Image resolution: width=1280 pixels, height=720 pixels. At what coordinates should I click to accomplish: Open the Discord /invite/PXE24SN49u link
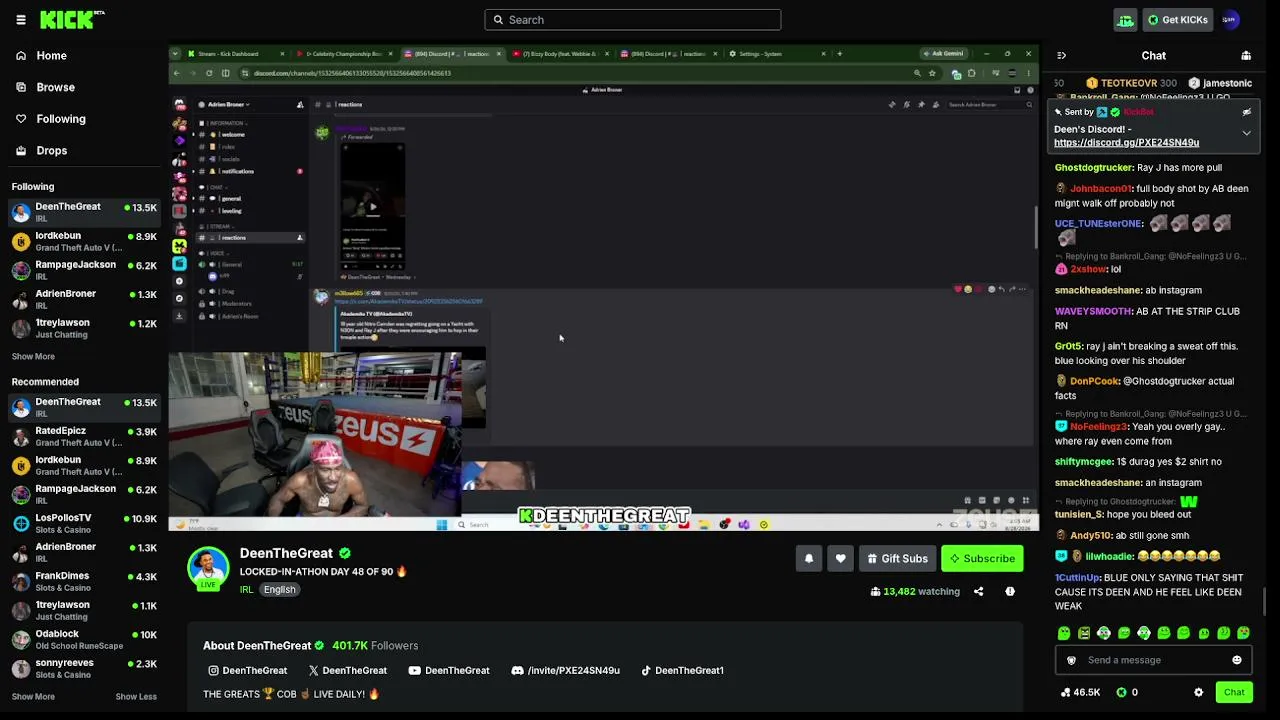tap(565, 671)
